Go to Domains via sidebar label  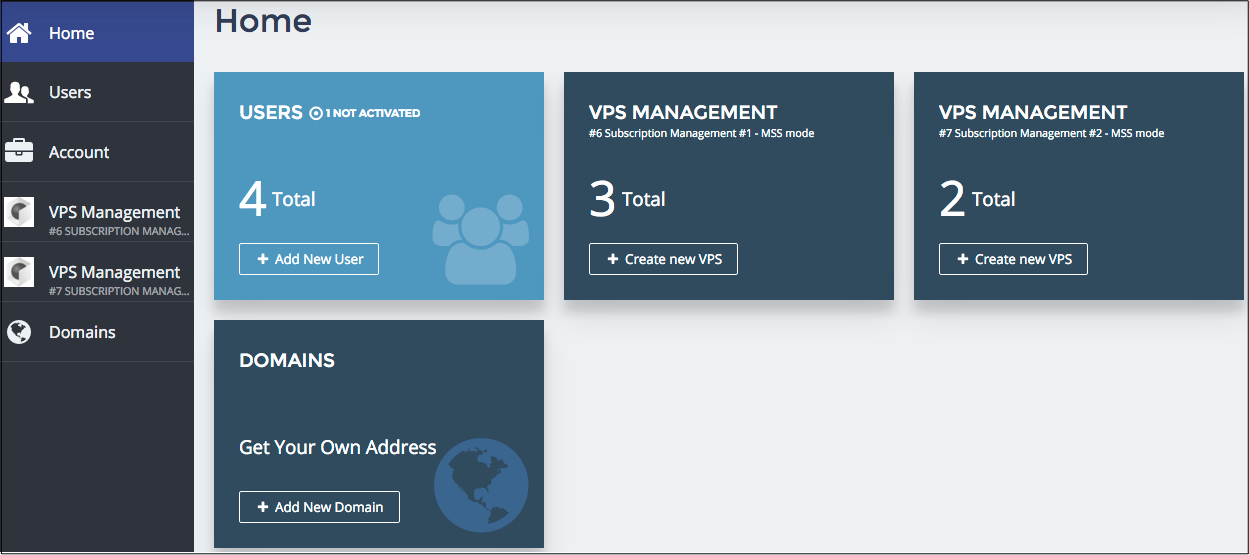point(82,332)
